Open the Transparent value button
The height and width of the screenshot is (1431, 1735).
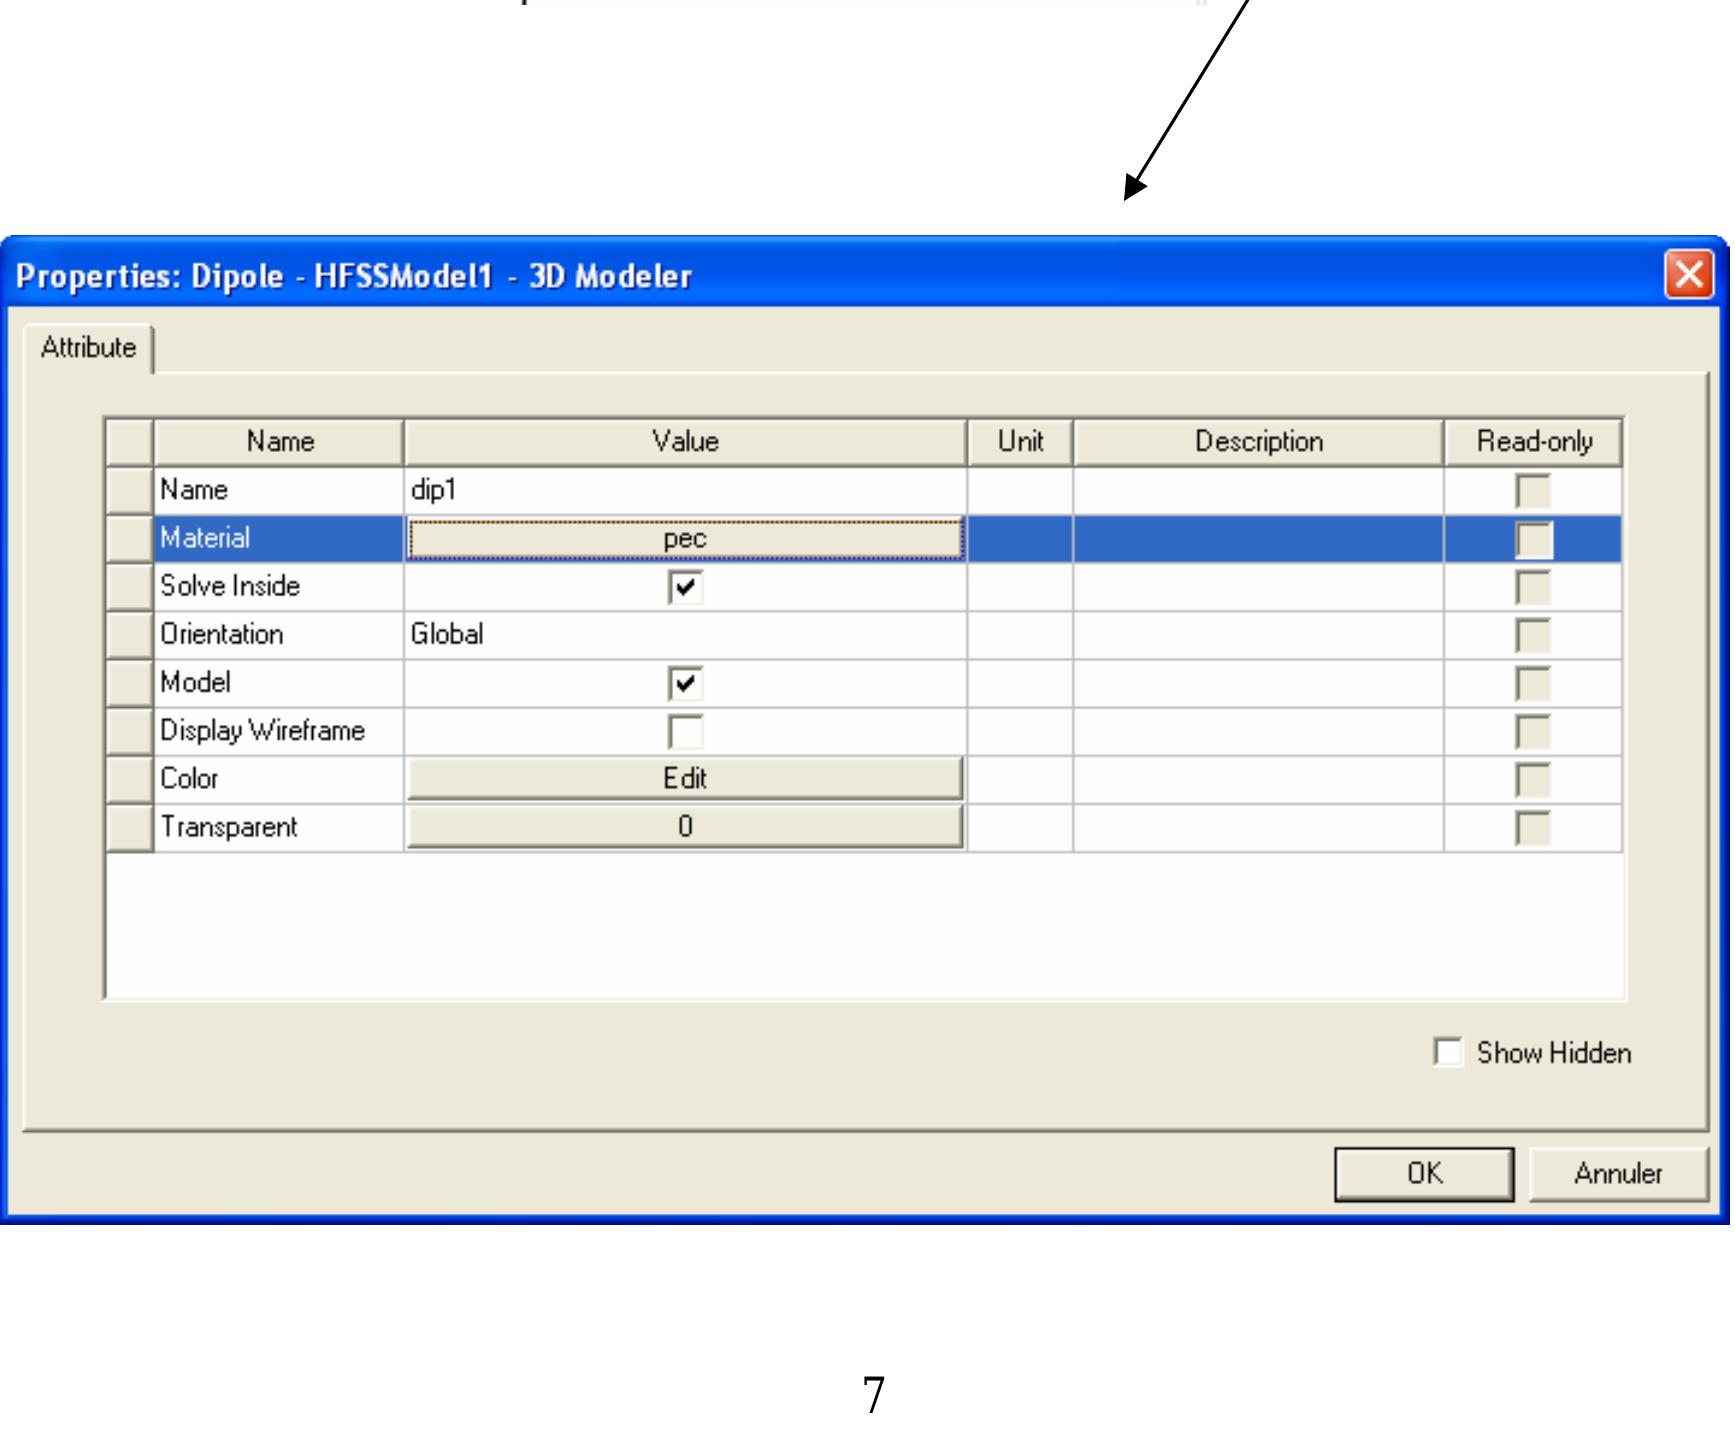pos(685,827)
